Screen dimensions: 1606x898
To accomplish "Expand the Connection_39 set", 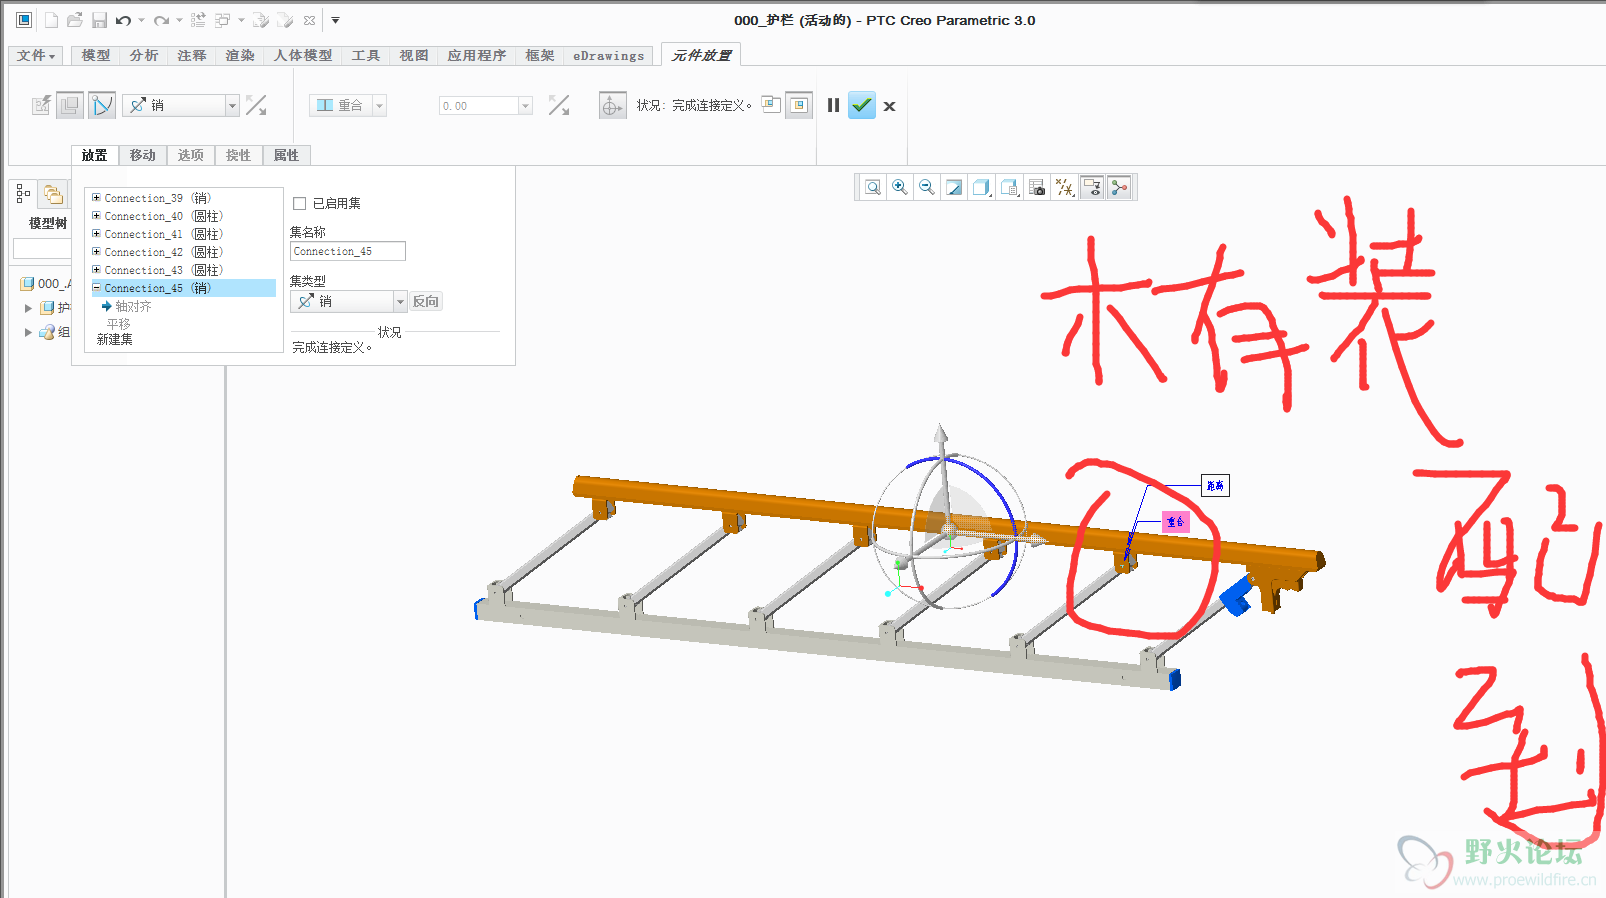I will (x=96, y=198).
